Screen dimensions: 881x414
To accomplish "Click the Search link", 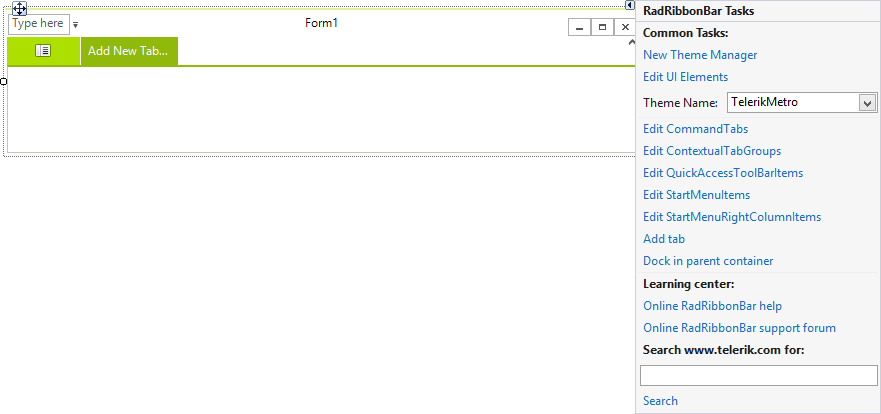I will pos(660,401).
